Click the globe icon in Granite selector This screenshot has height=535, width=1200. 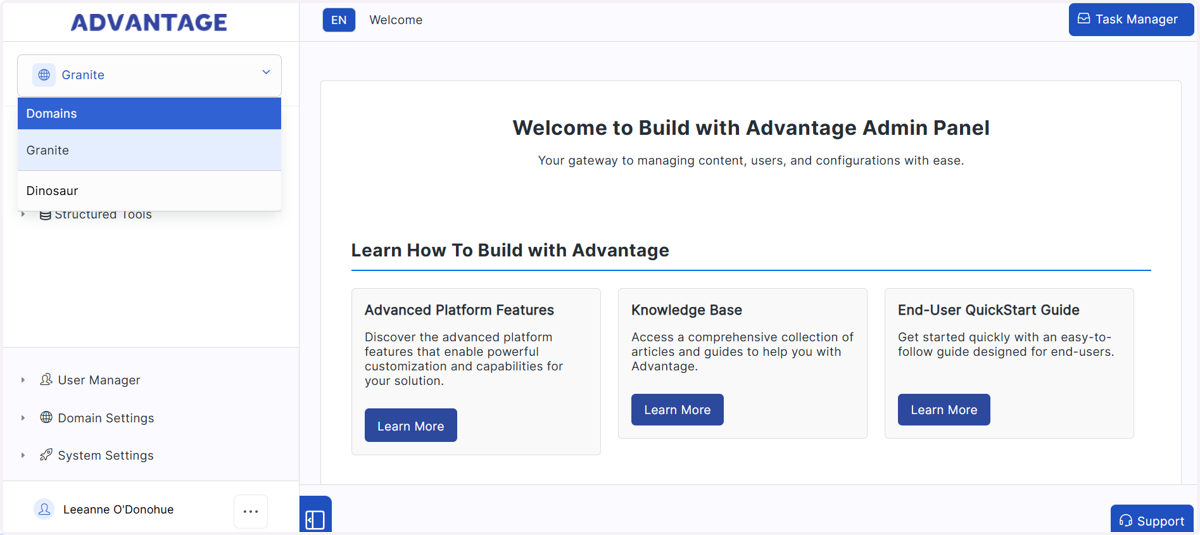44,75
